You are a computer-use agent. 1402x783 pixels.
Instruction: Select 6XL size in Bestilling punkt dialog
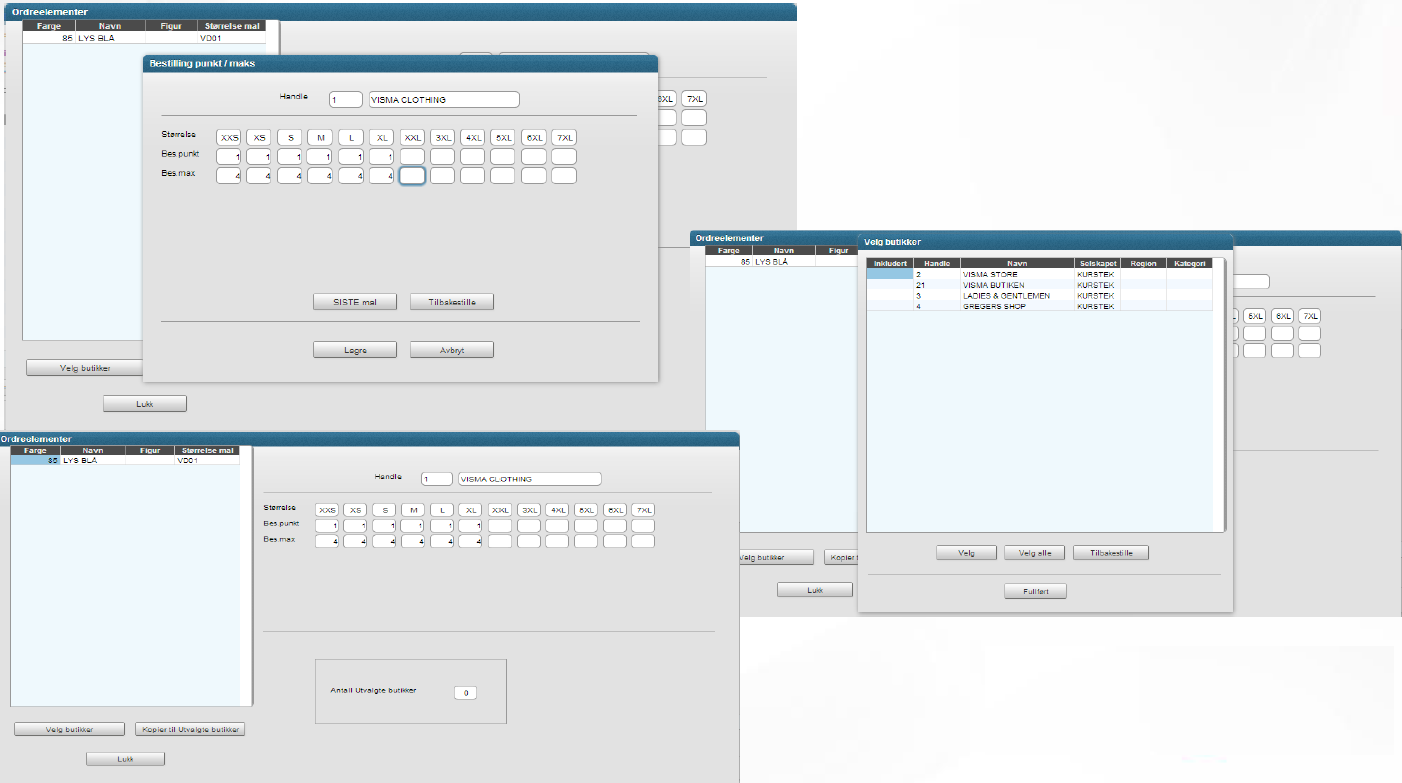(534, 137)
